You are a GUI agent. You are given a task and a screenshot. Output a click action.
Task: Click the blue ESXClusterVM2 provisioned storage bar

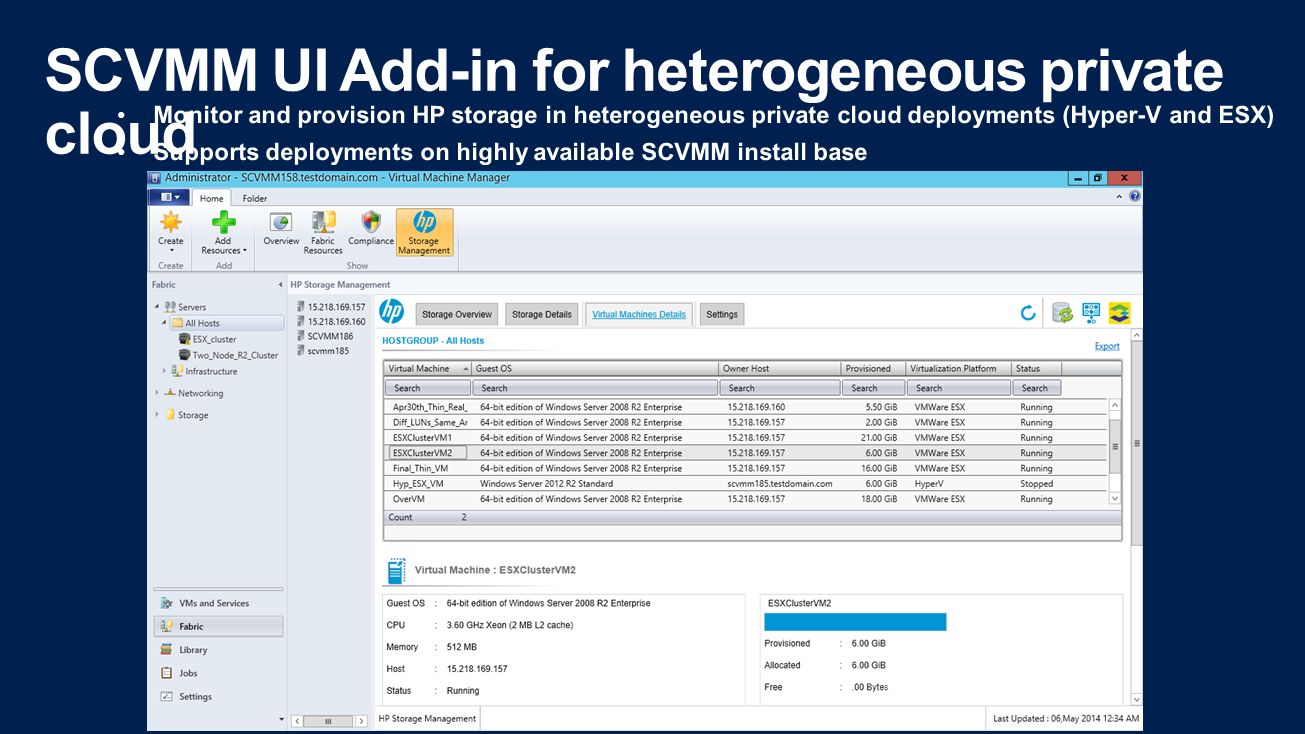pyautogui.click(x=855, y=622)
